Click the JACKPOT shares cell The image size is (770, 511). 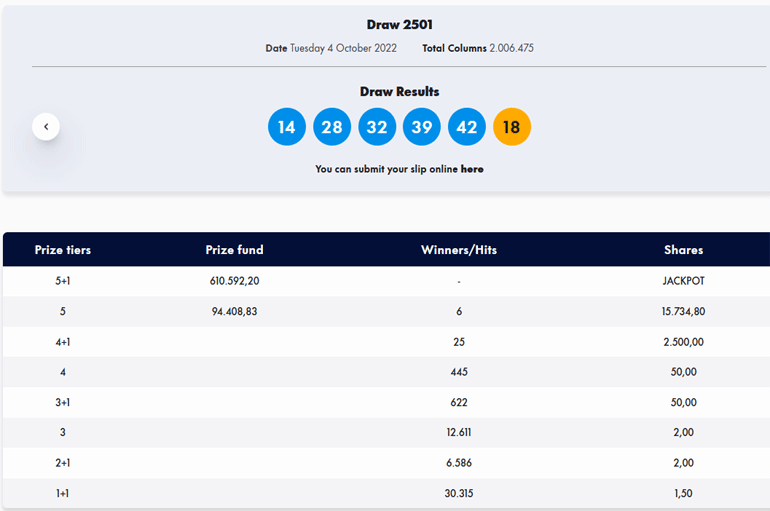point(683,281)
